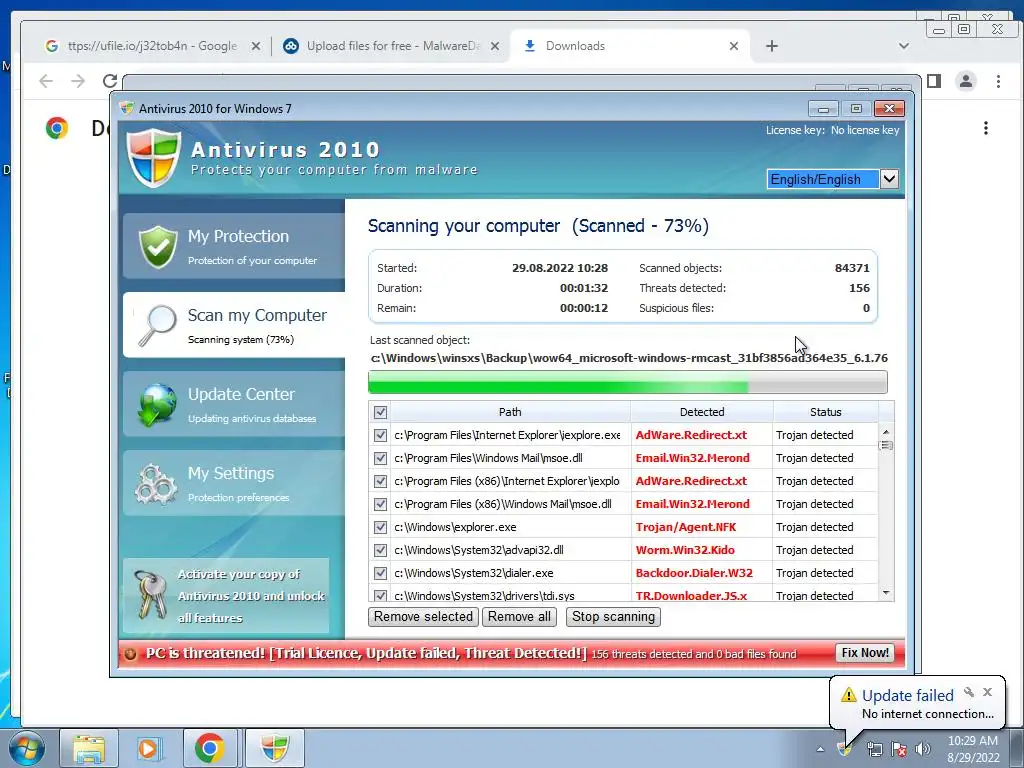1024x768 pixels.
Task: Uncheck the tdi.sys row
Action: 380,595
